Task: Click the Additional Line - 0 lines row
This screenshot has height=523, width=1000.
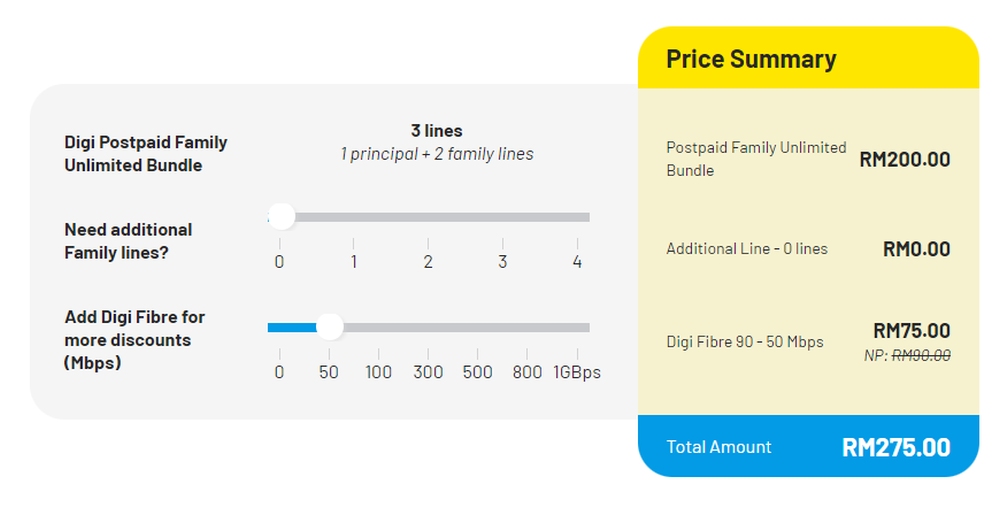Action: pos(747,249)
